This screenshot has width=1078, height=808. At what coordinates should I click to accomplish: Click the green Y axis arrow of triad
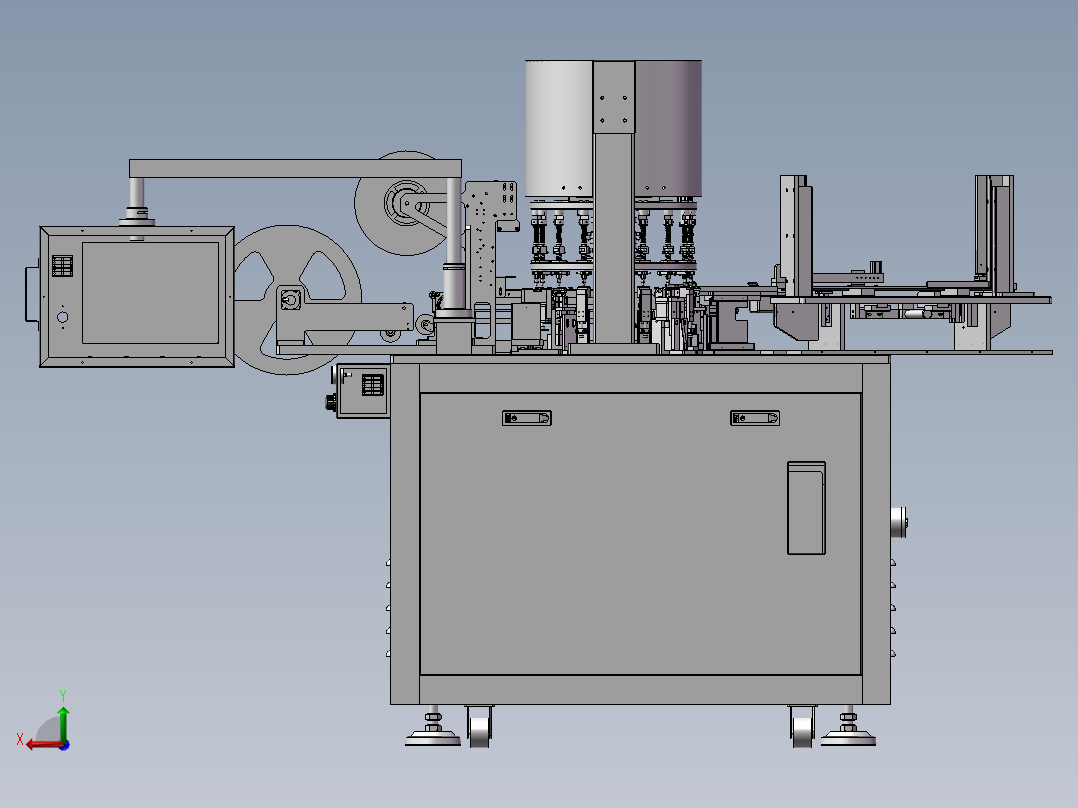[x=63, y=722]
